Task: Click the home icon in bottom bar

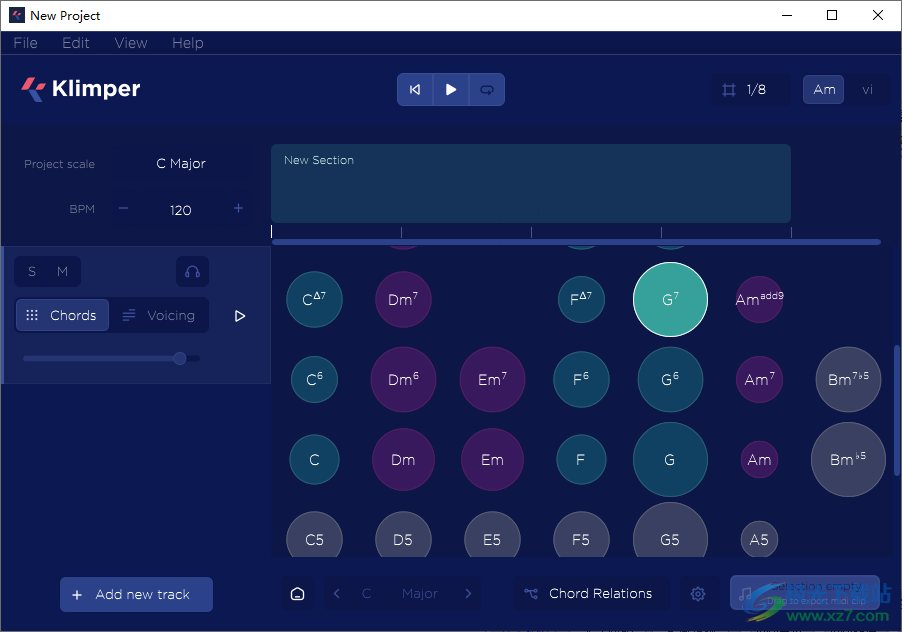Action: point(297,594)
